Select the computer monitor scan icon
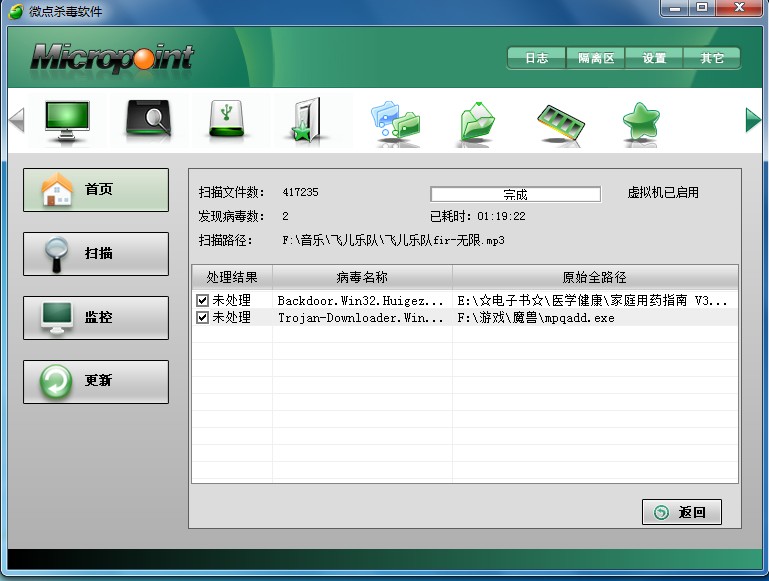Image resolution: width=769 pixels, height=581 pixels. click(x=67, y=121)
